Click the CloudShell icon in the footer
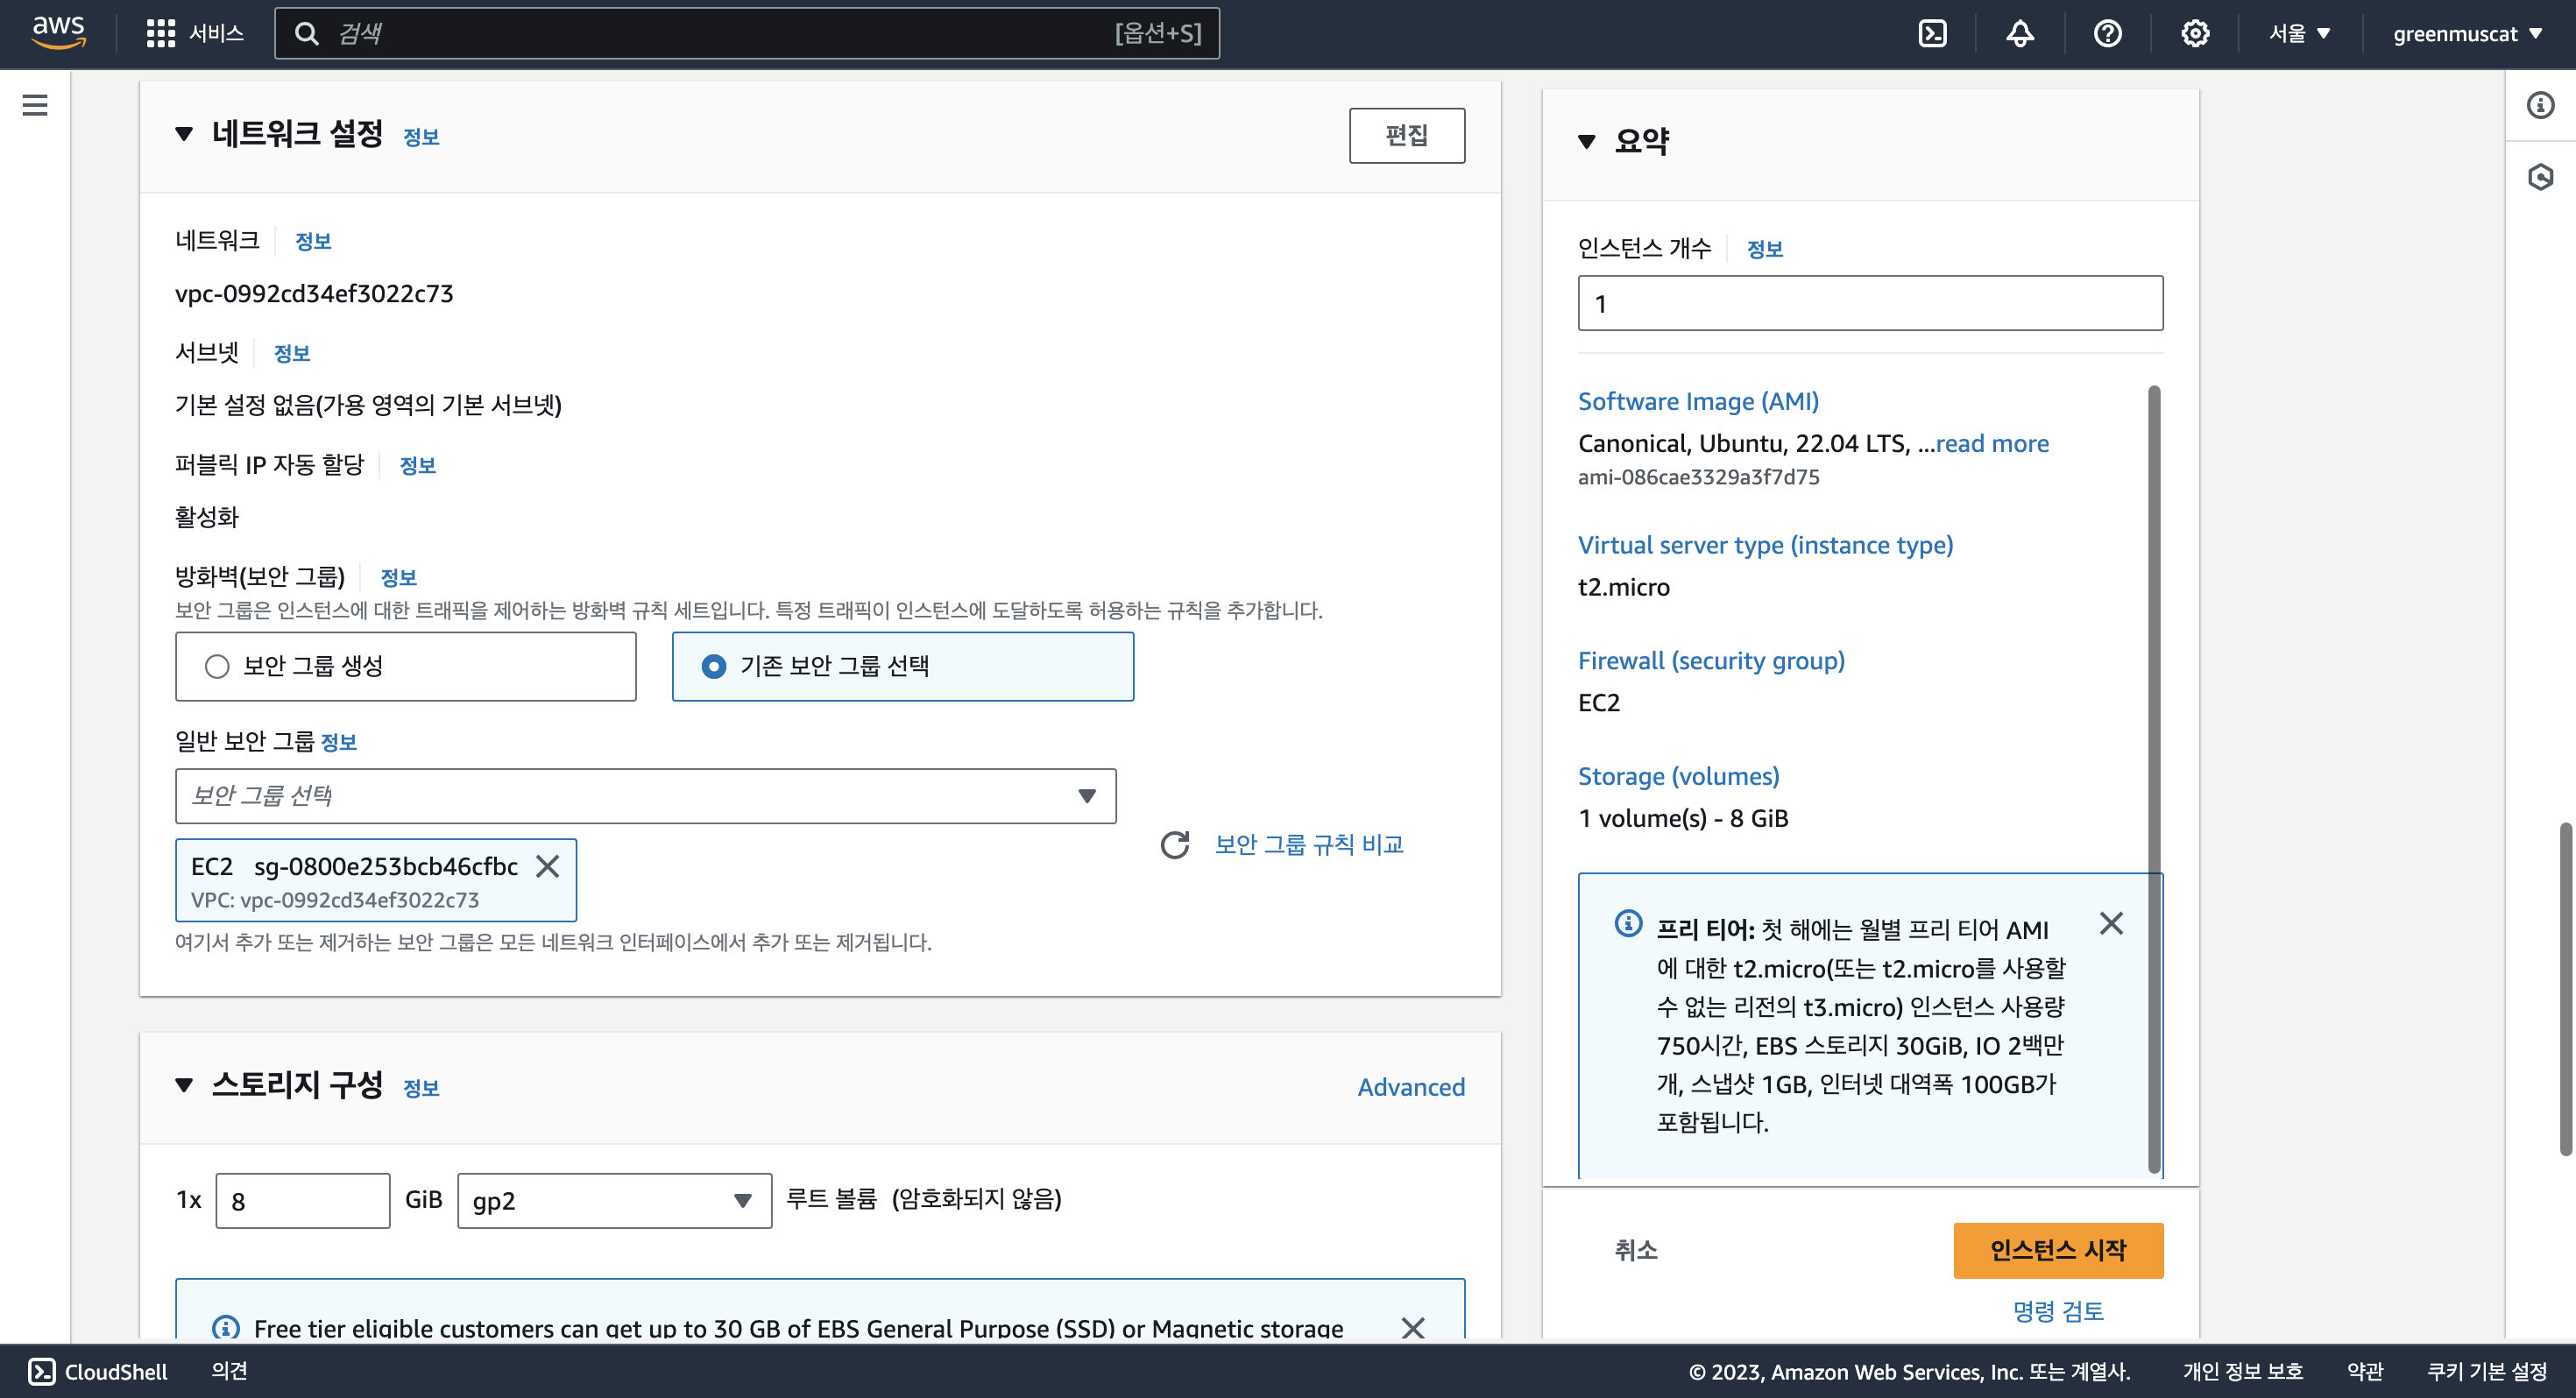Image resolution: width=2576 pixels, height=1398 pixels. [42, 1371]
